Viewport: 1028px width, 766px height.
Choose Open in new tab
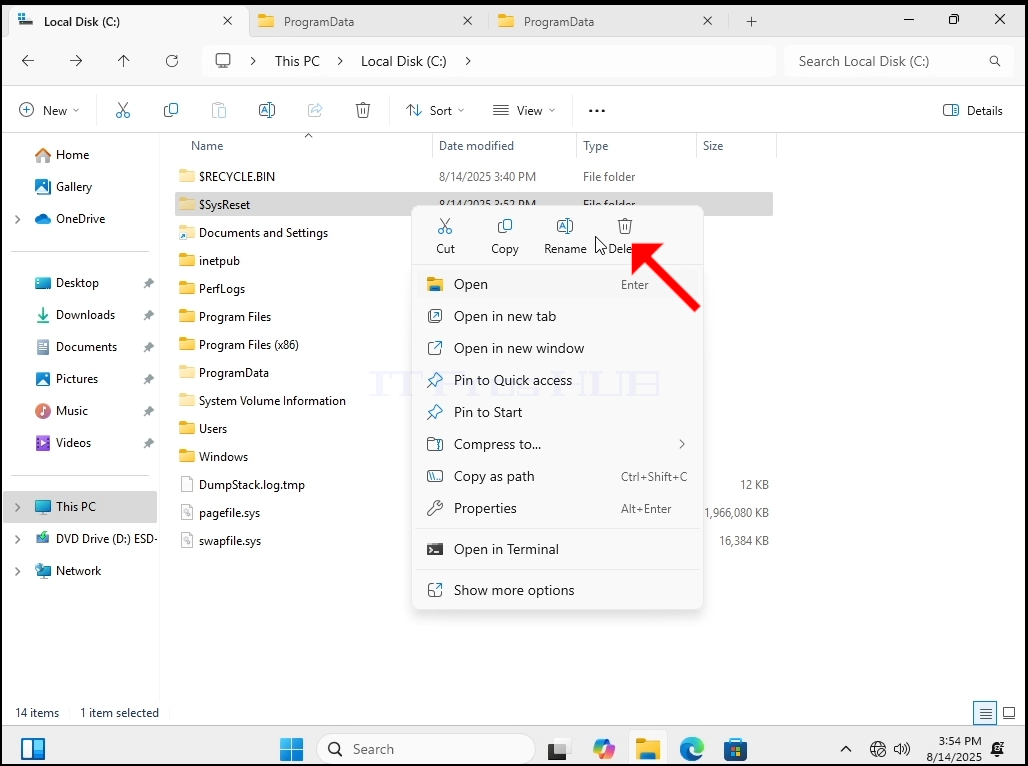(557, 317)
